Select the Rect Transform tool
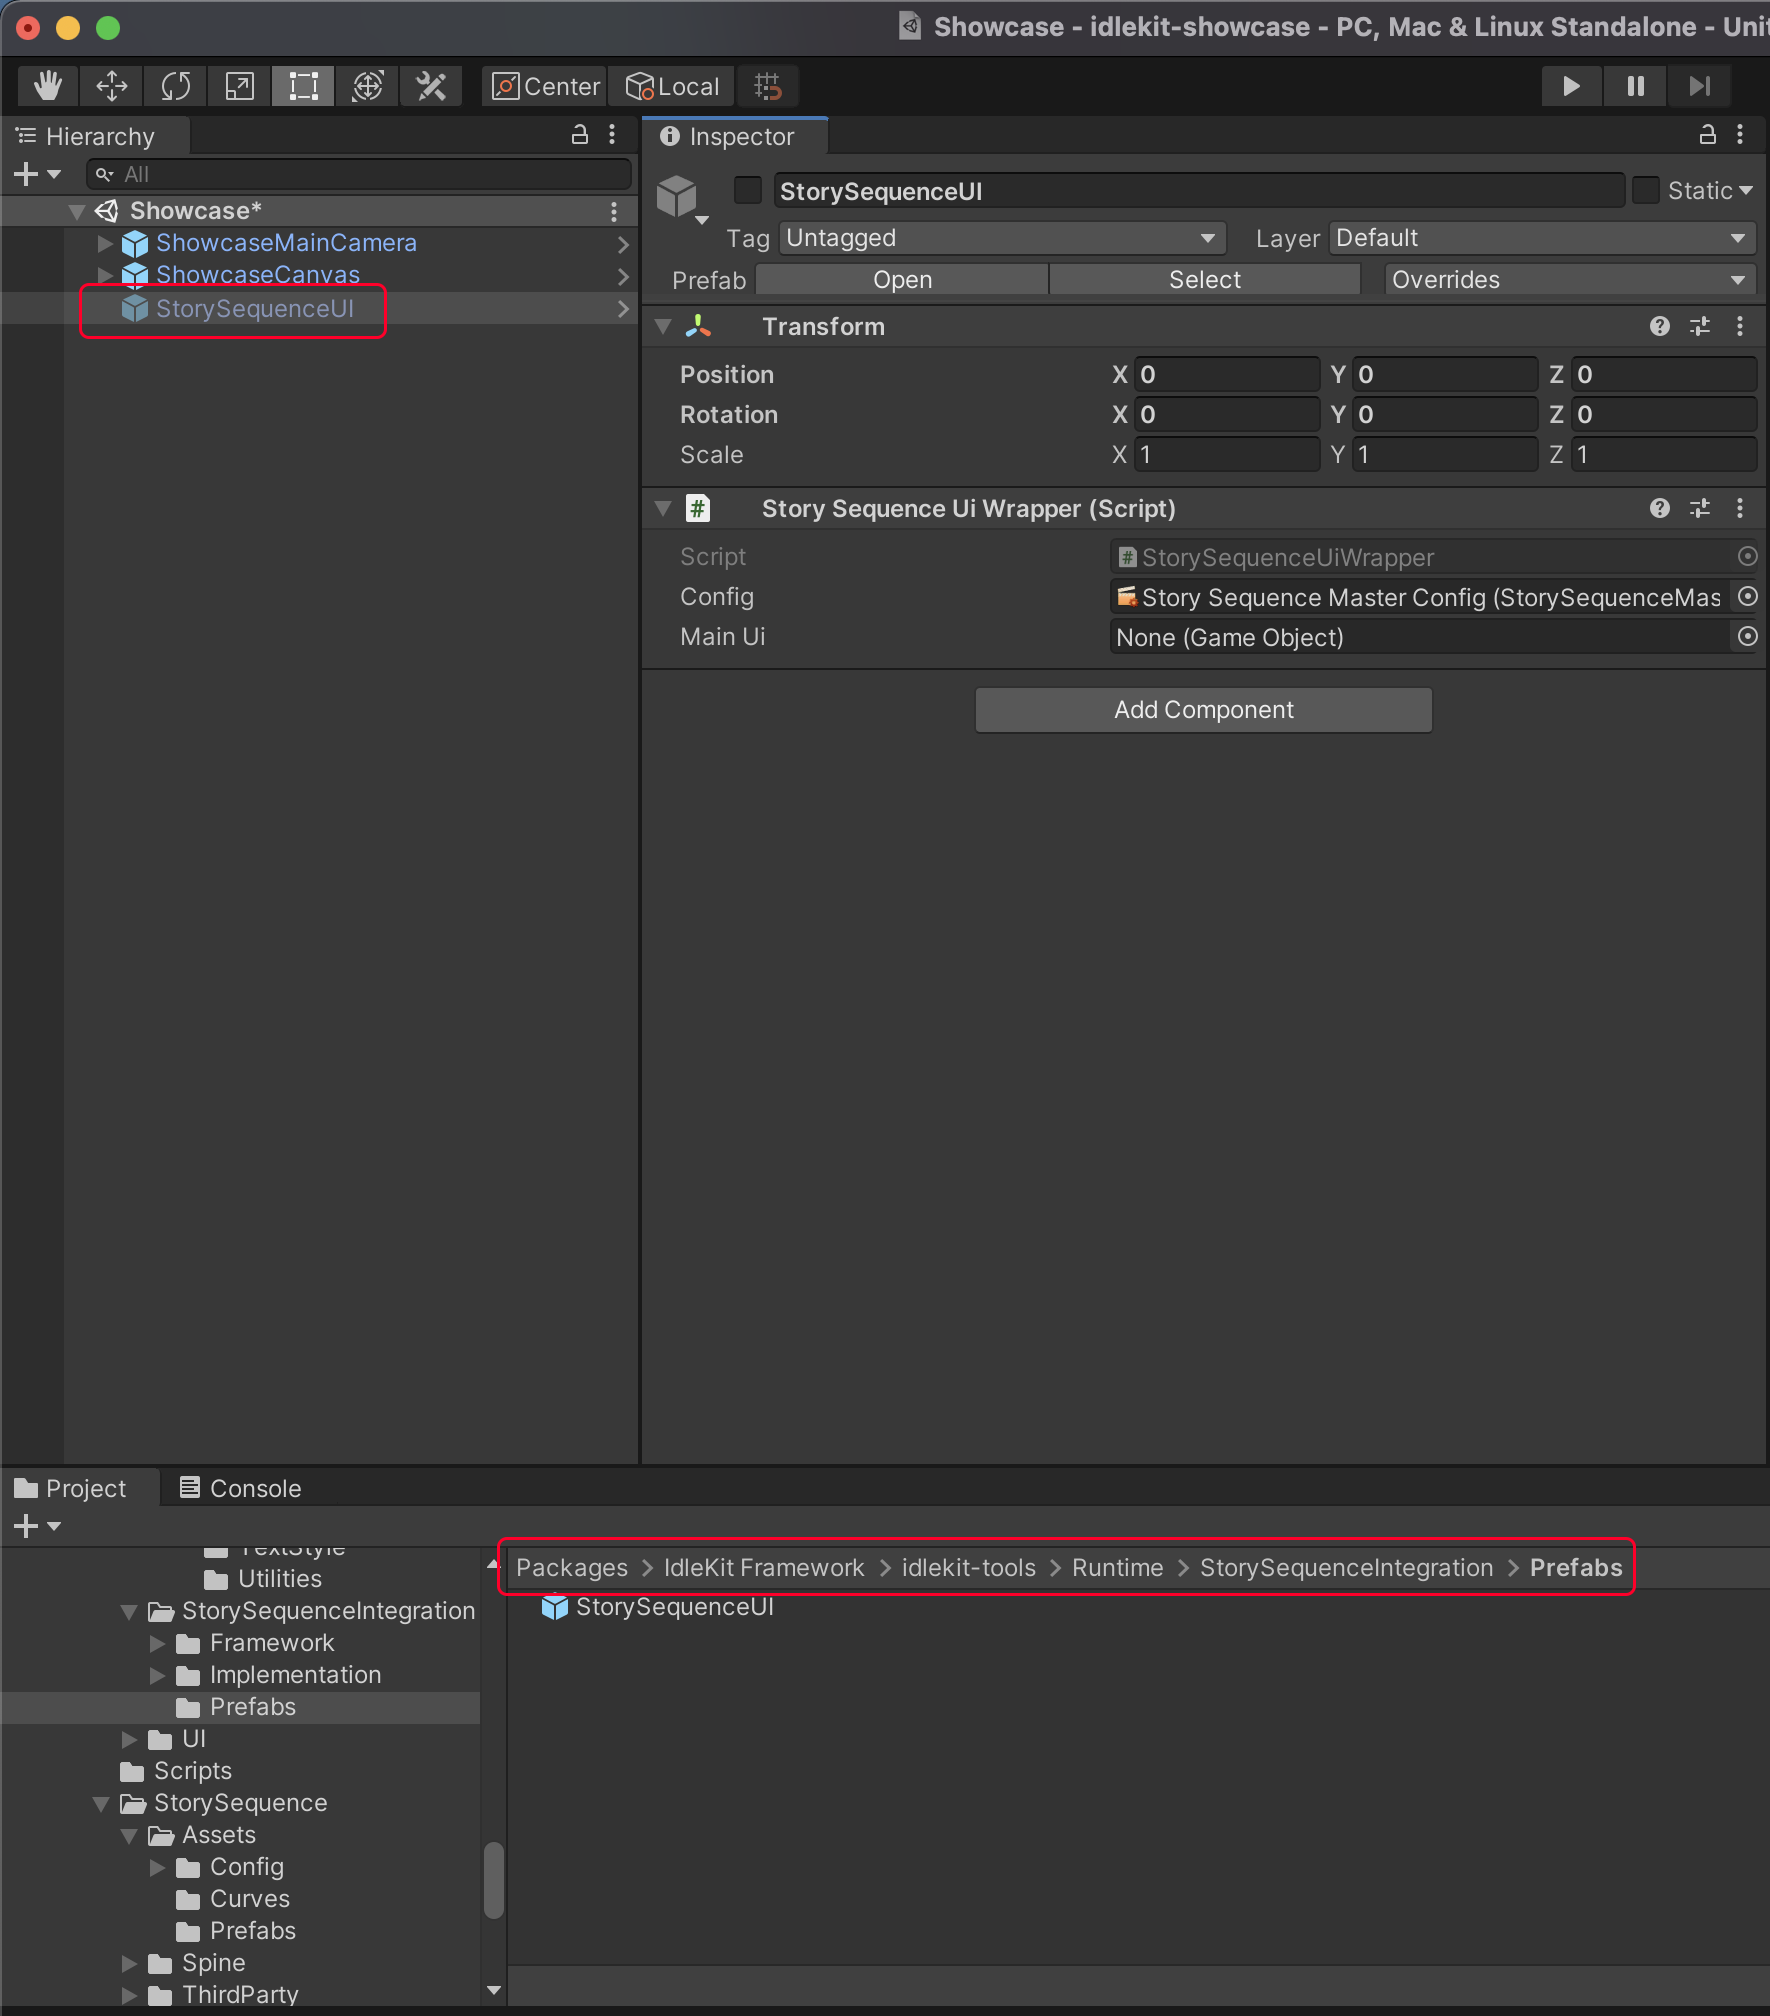The width and height of the screenshot is (1770, 2016). (303, 87)
